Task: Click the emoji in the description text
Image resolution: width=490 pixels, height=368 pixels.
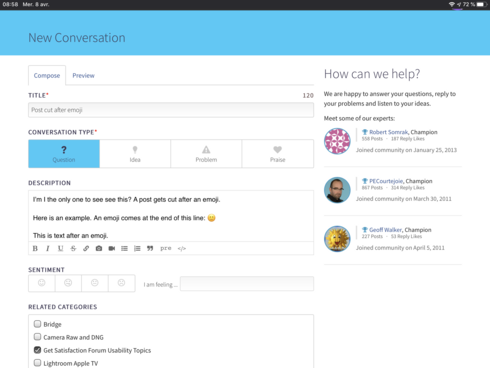Action: pos(211,218)
